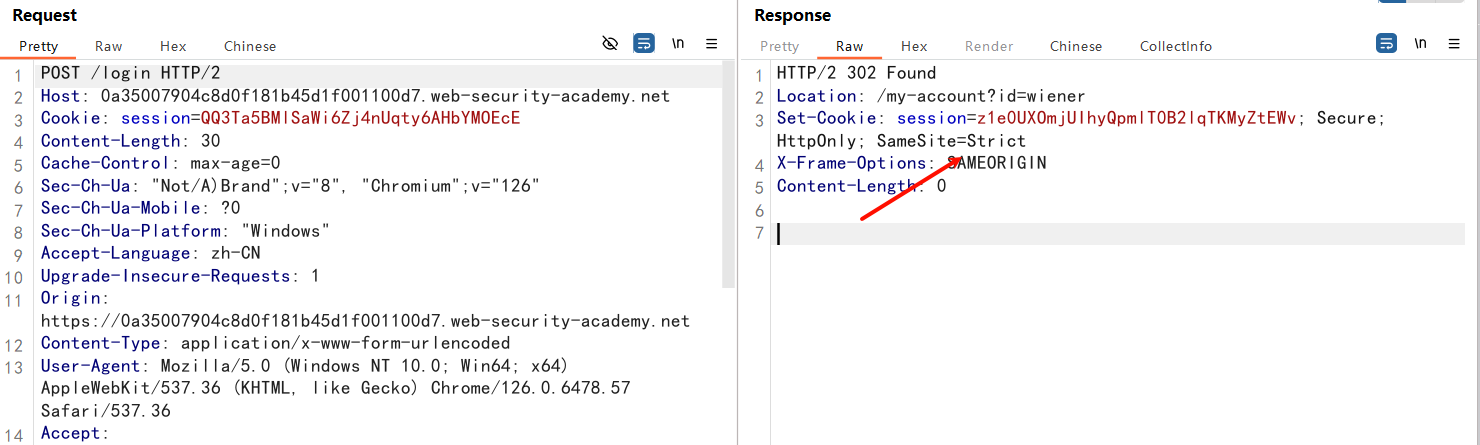The image size is (1480, 445).
Task: Open the Request panel hamburger menu
Action: (x=712, y=44)
